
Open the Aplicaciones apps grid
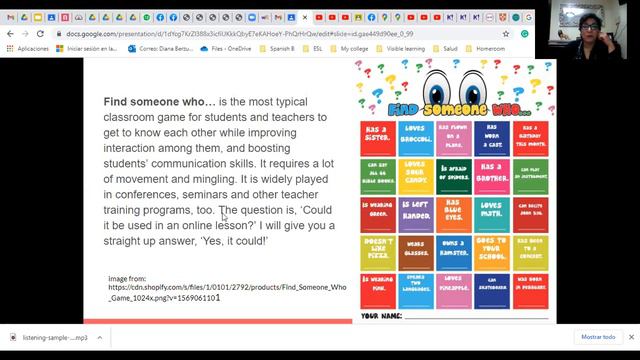pyautogui.click(x=27, y=49)
